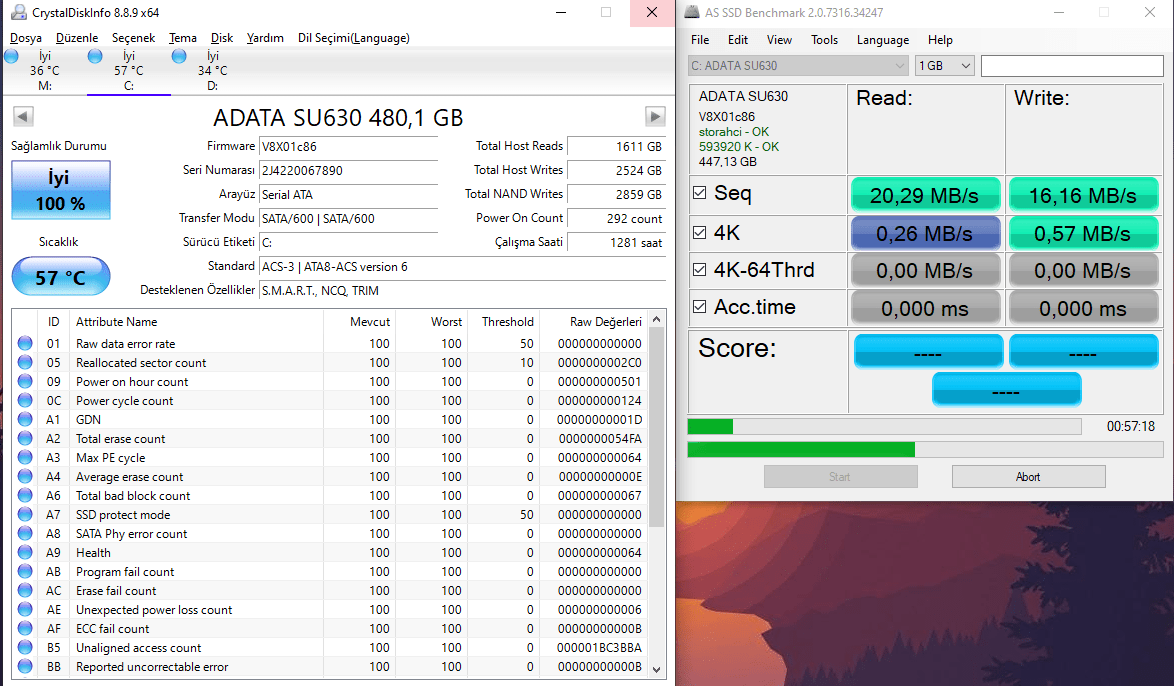Click the Firmware field V8X01c86
The height and width of the screenshot is (686, 1174).
coord(348,147)
